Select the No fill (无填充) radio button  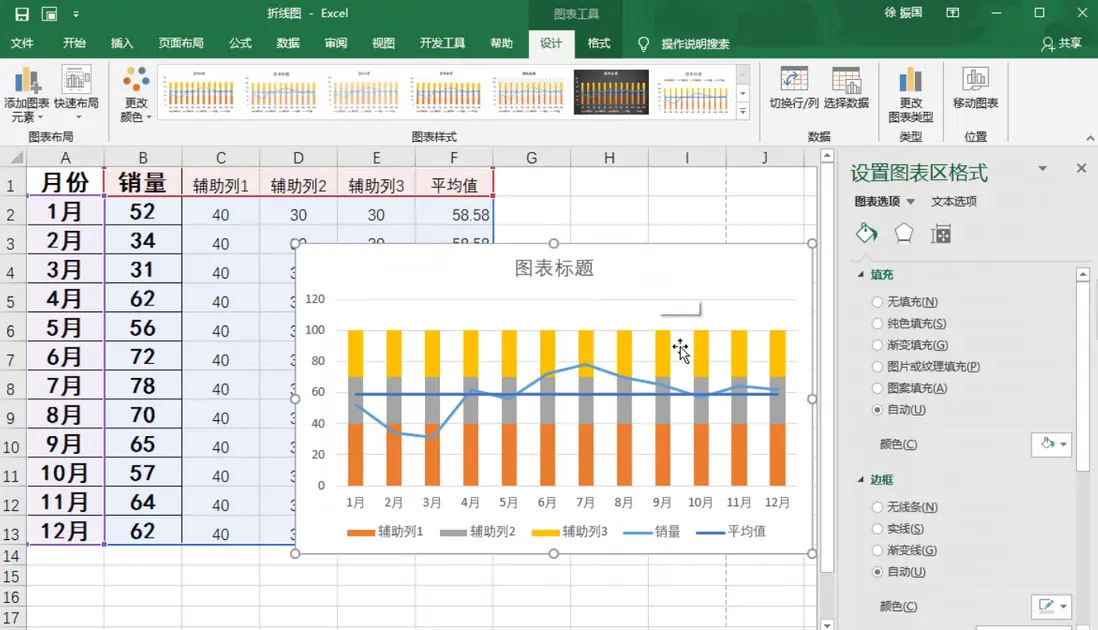[x=878, y=302]
